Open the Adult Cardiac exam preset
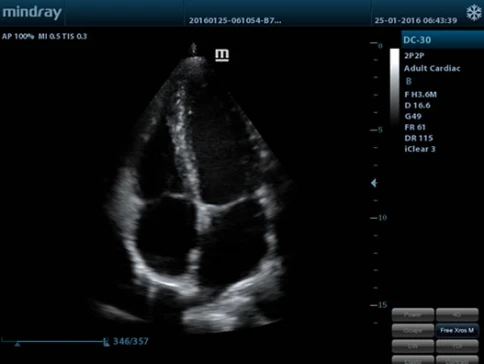Screen dimensions: 484x364 432,68
